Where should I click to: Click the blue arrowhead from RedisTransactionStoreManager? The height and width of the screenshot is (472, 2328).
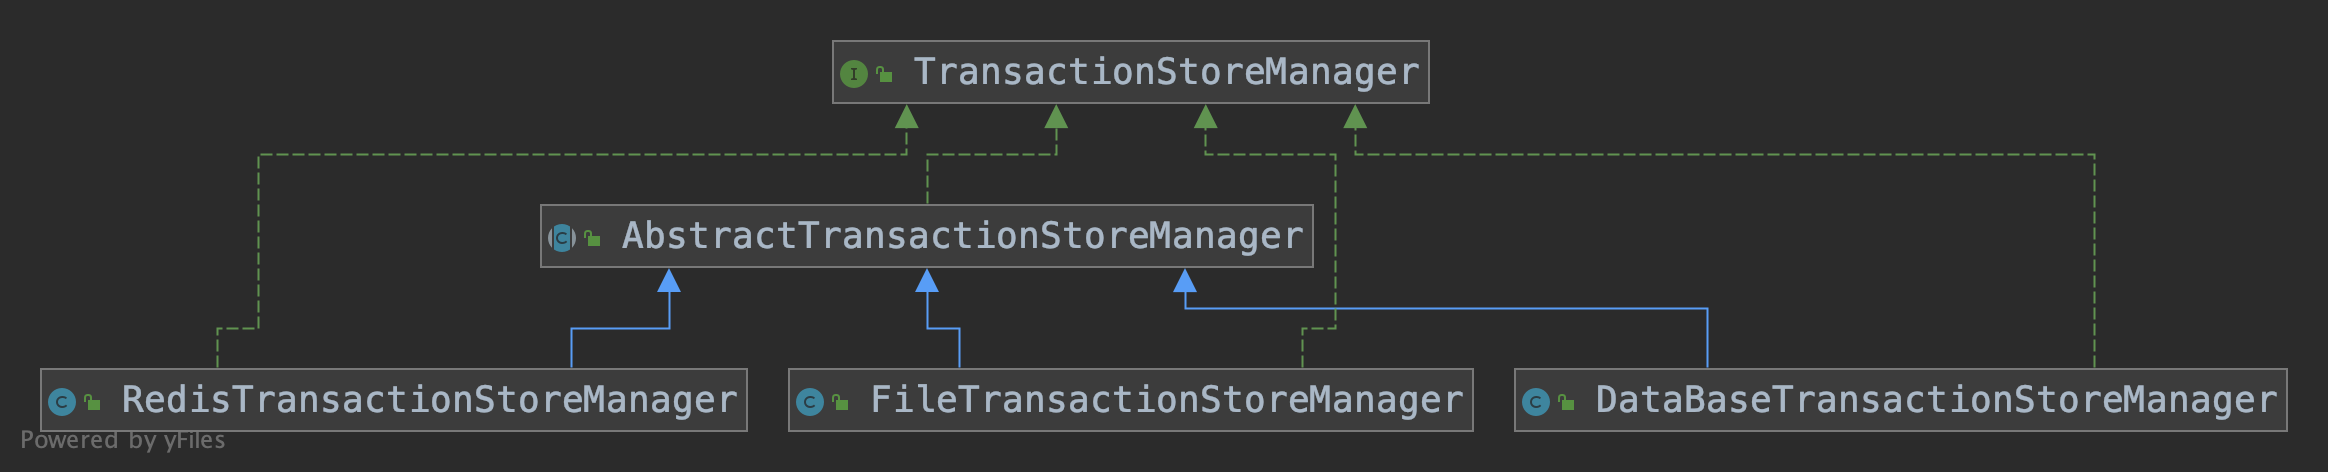669,280
